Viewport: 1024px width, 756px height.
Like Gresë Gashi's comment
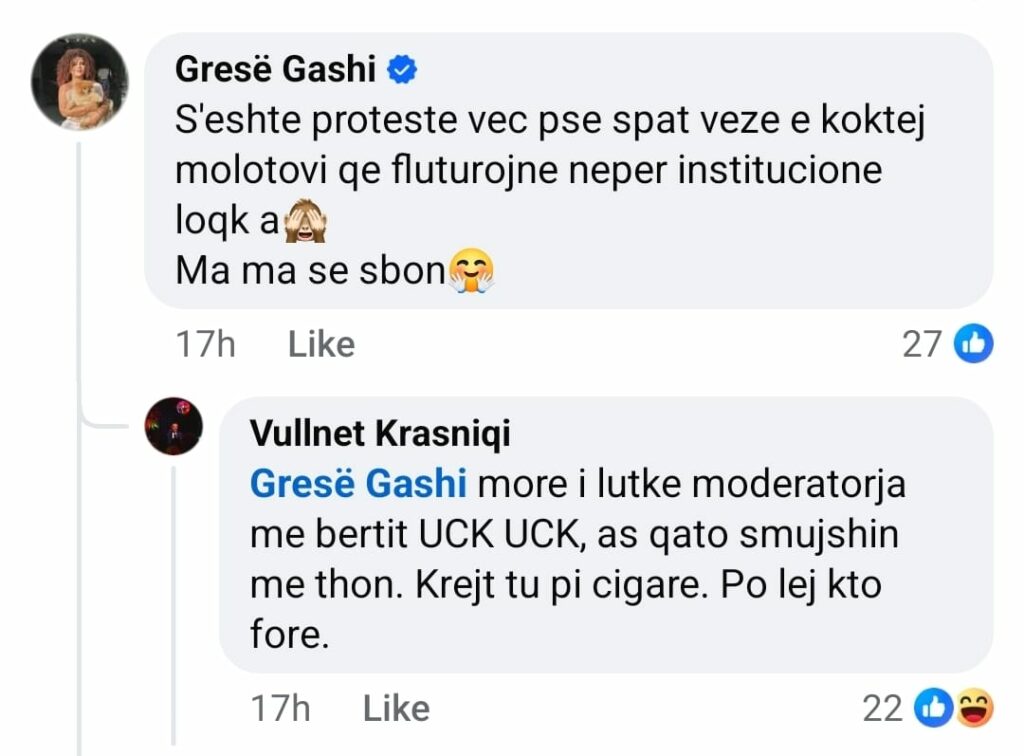(321, 344)
